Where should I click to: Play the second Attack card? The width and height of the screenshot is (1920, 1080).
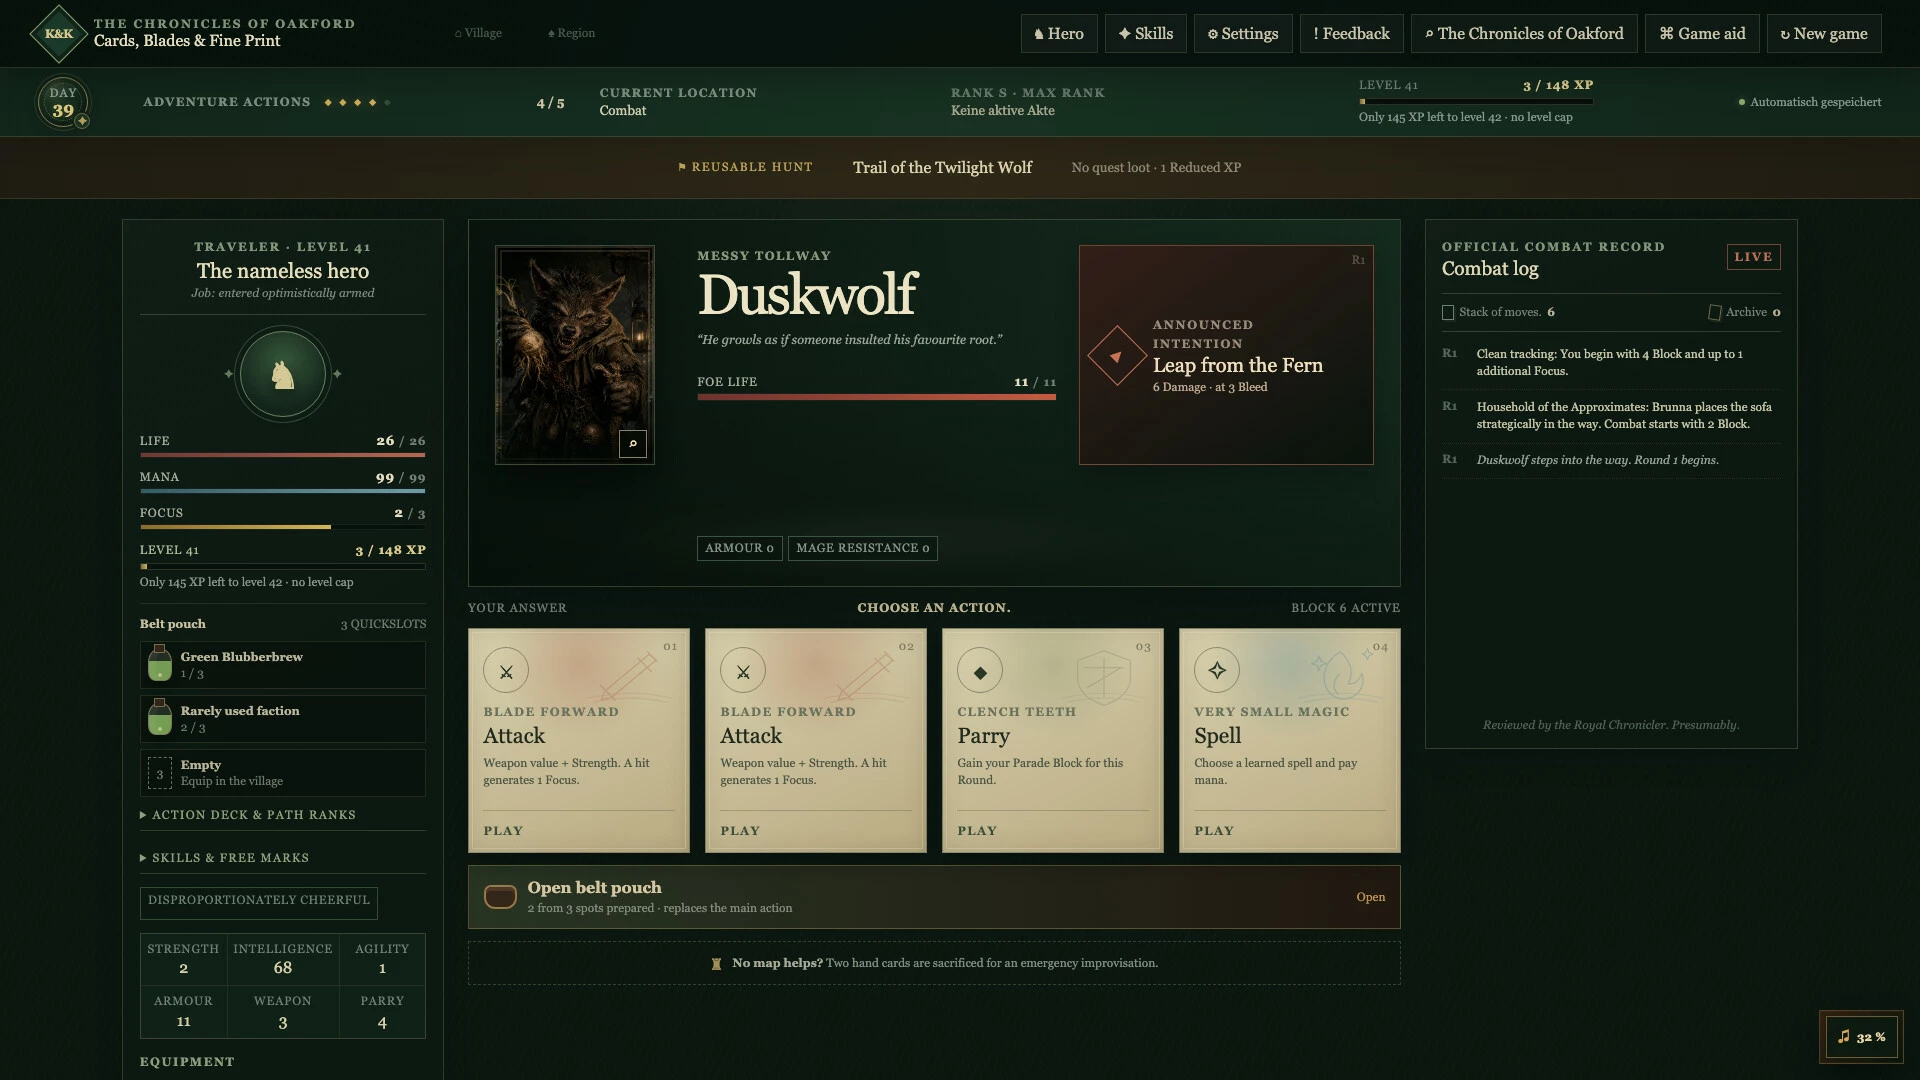(816, 740)
